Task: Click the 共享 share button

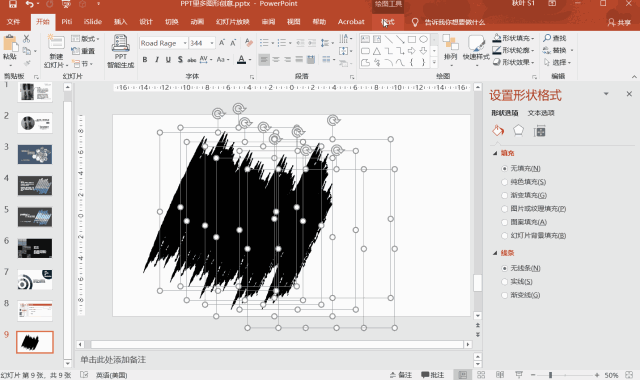Action: pos(619,22)
